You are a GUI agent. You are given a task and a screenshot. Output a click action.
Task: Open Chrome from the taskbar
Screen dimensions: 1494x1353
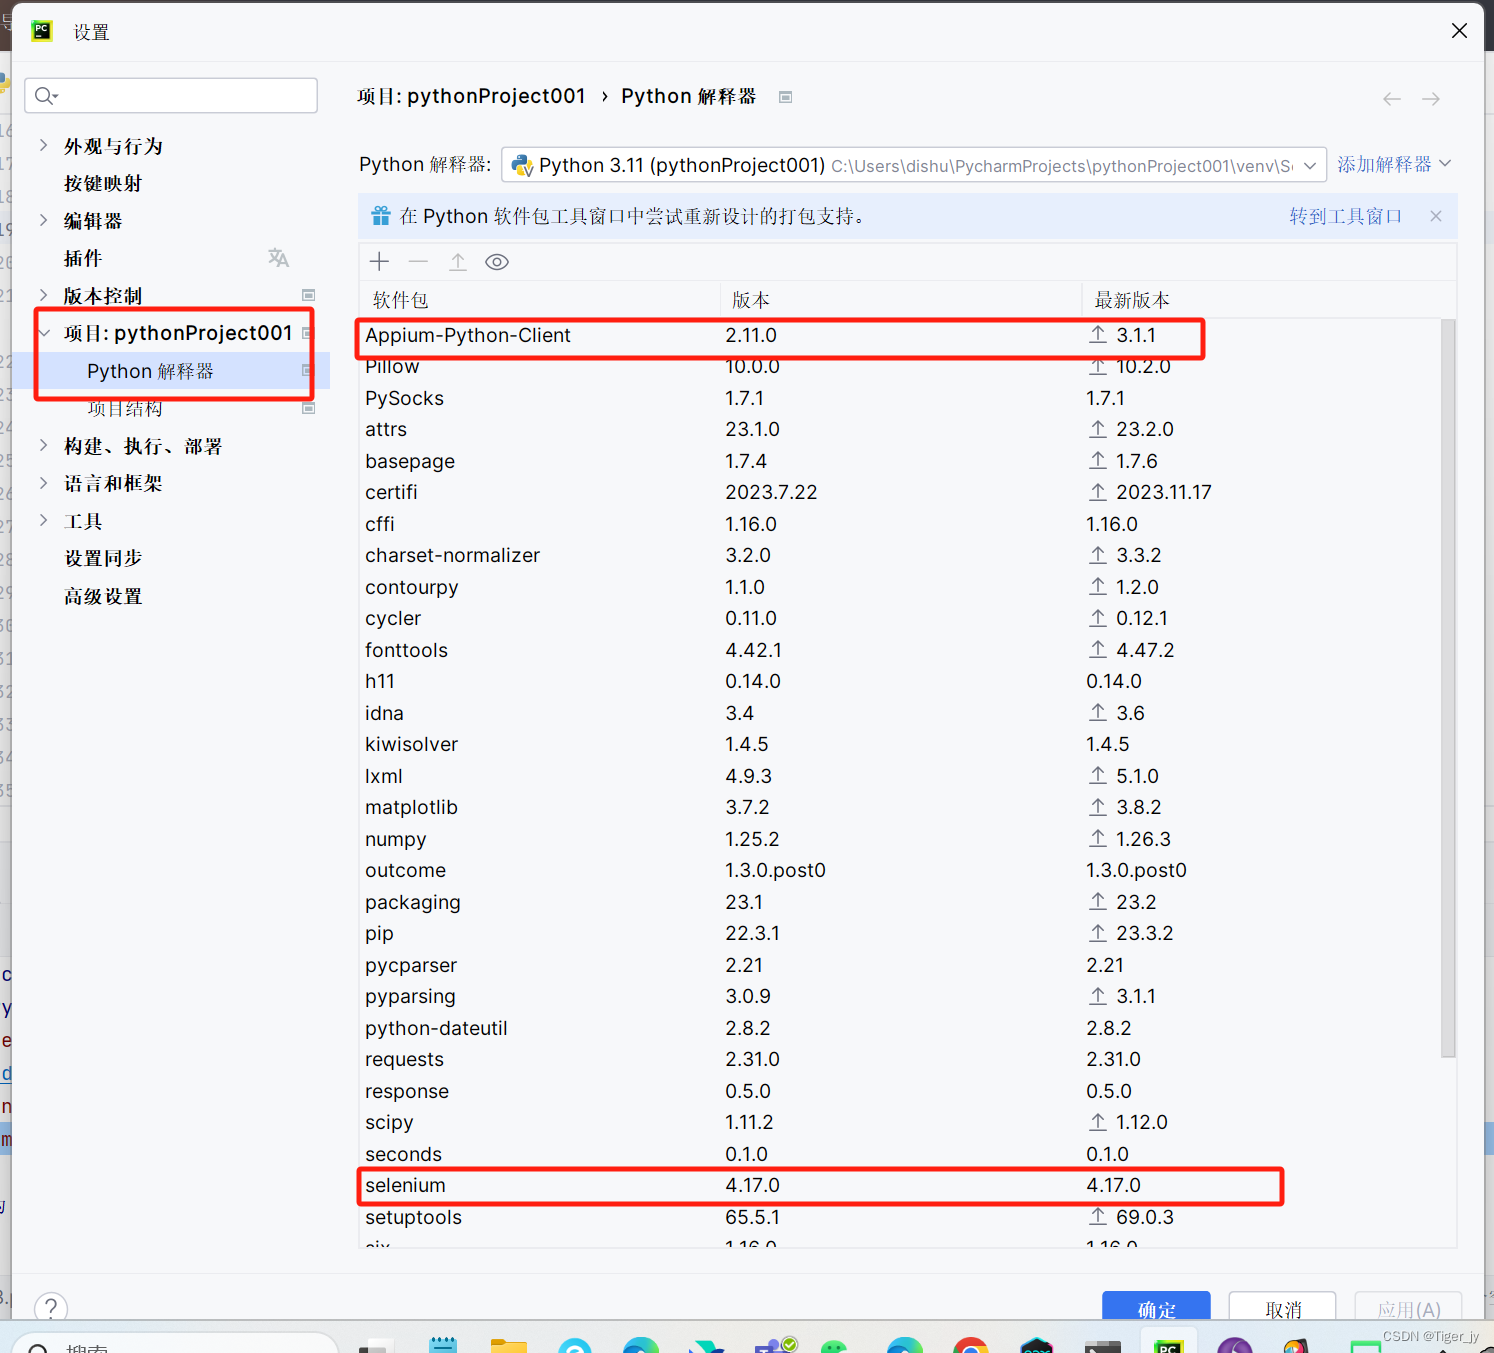(x=970, y=1345)
